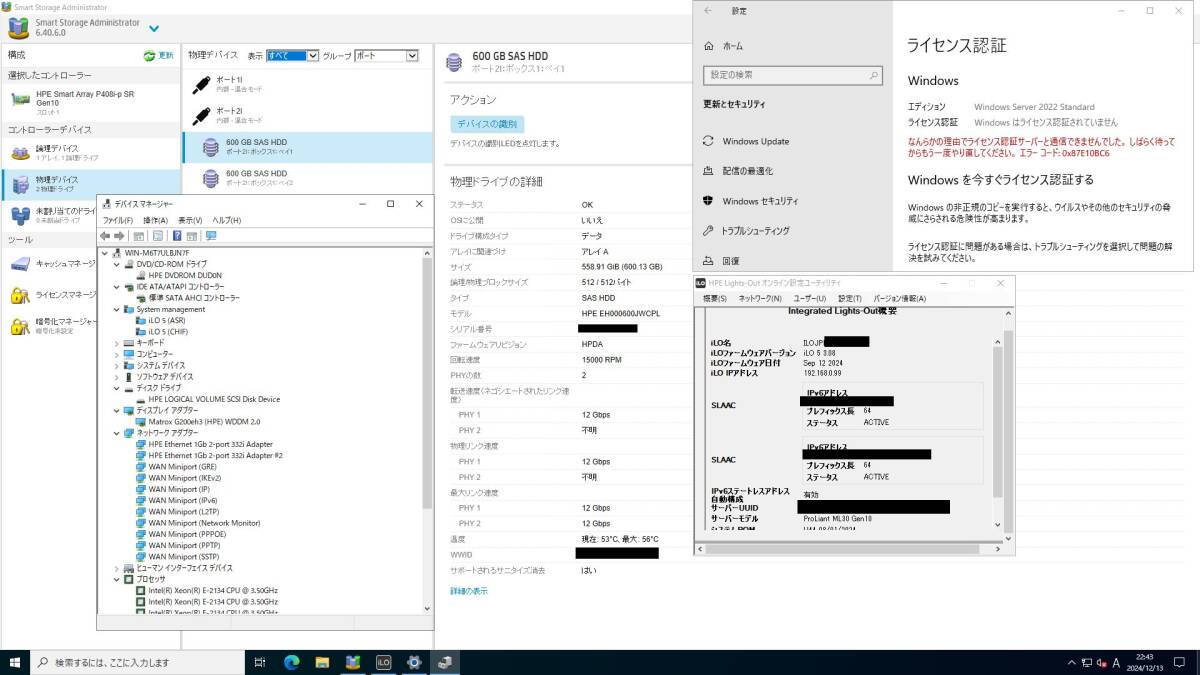
Task: Open ヘルプ(H) menu in Device Manager
Action: 226,220
